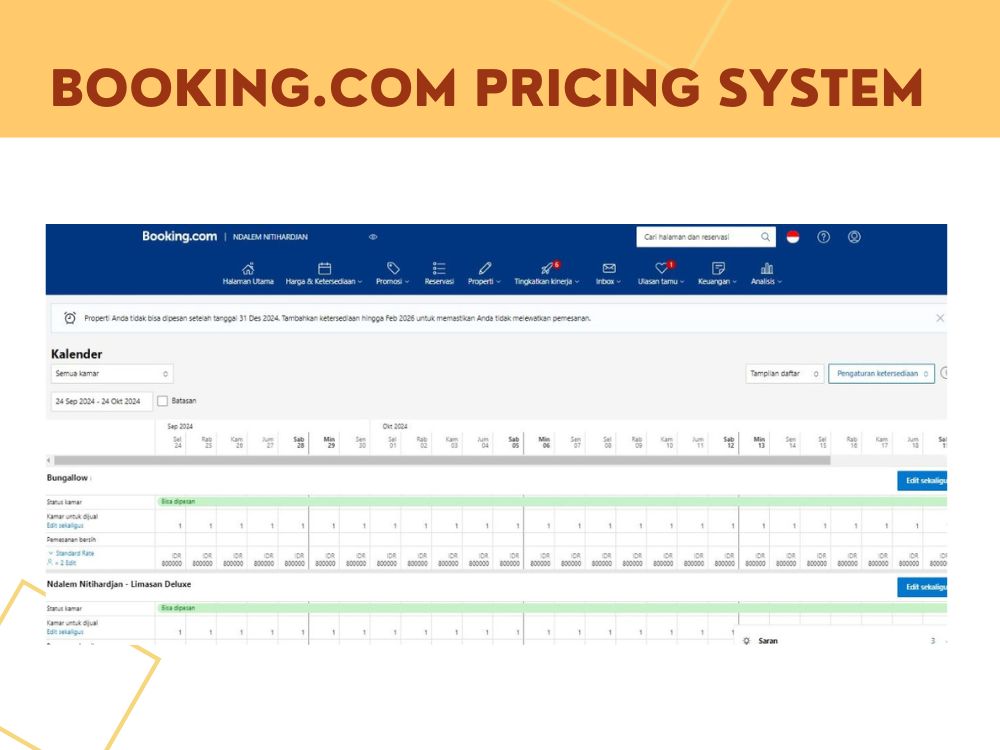Click the NDALEM NITIHARDJAN property name
1000x750 pixels.
(x=270, y=237)
